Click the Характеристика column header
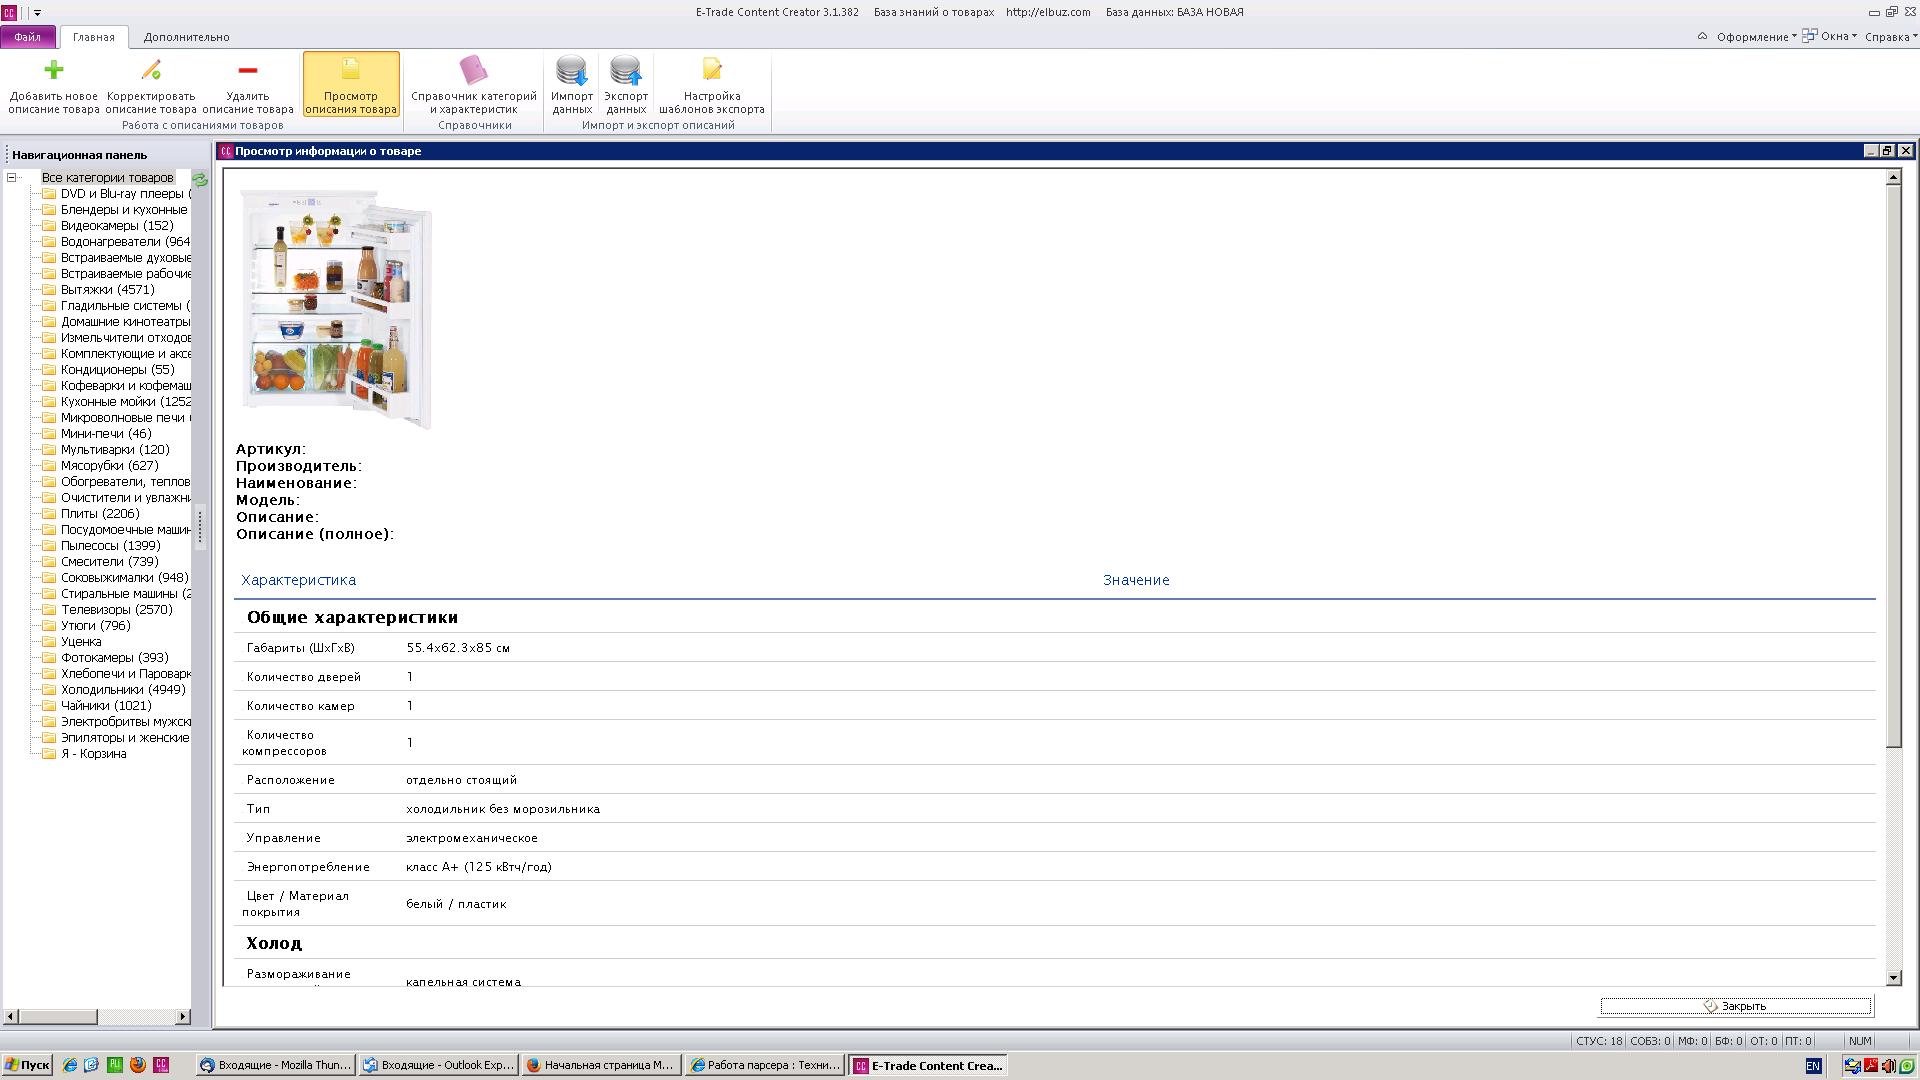The image size is (1920, 1080). click(x=298, y=580)
